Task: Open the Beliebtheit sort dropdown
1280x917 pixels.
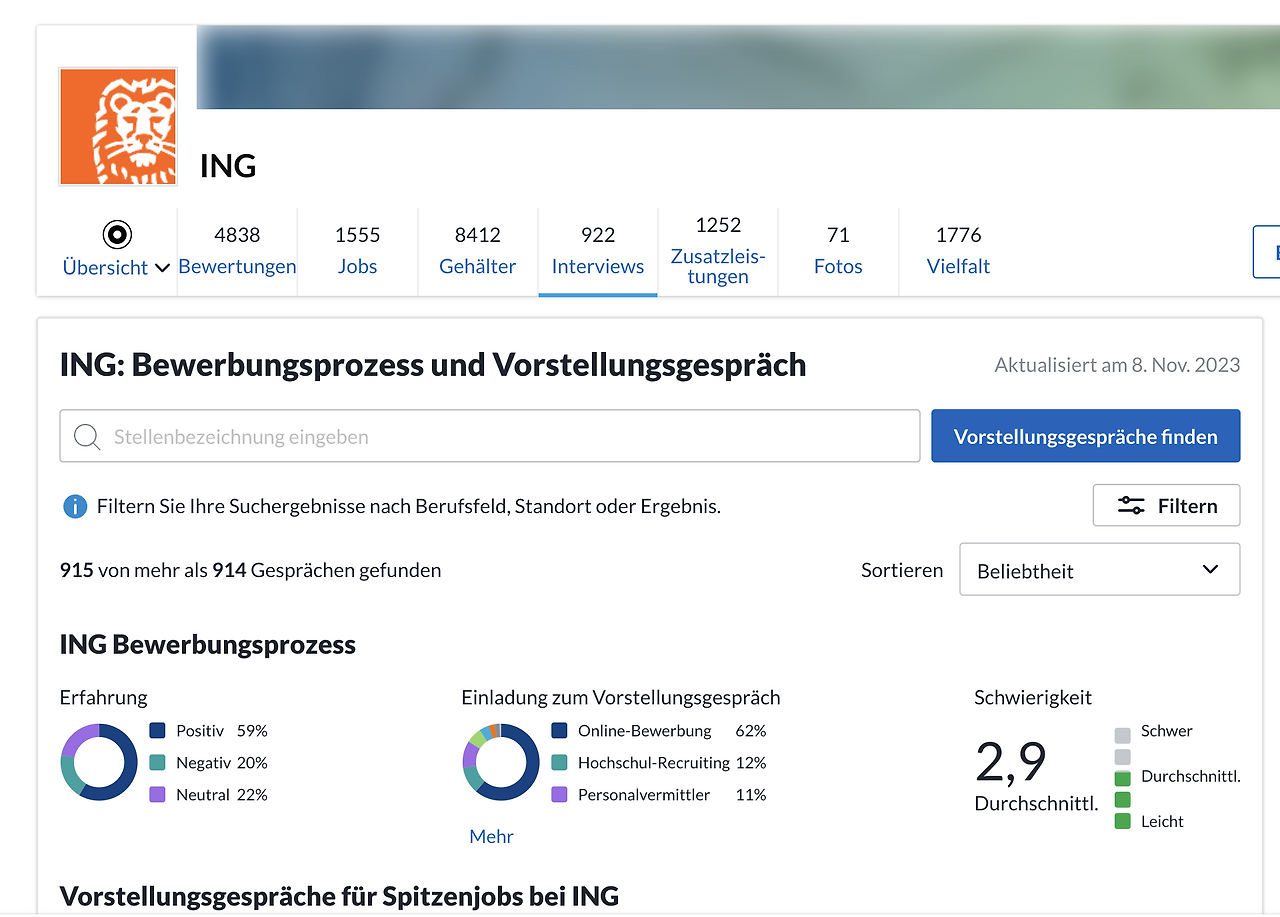Action: (x=1099, y=570)
